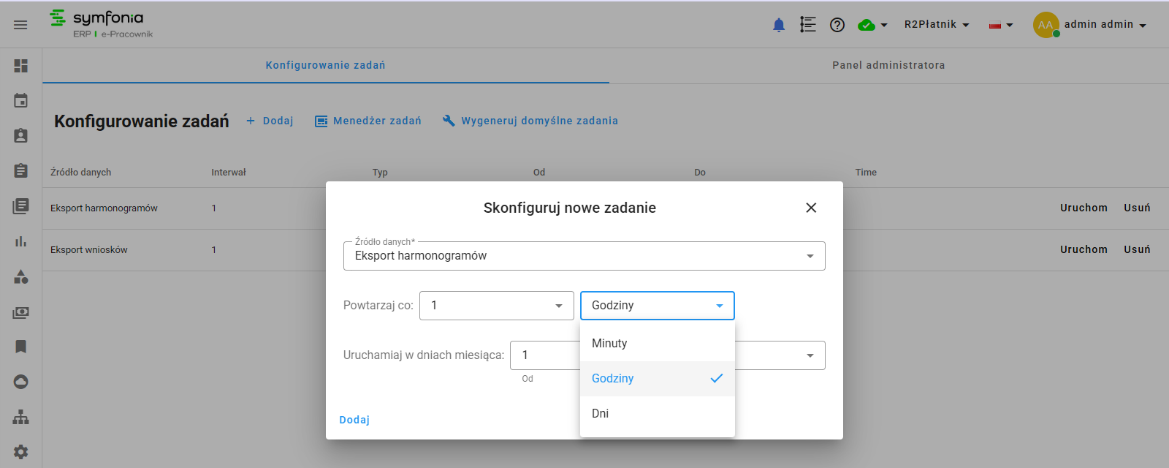Click the Interwał column header

click(x=228, y=172)
